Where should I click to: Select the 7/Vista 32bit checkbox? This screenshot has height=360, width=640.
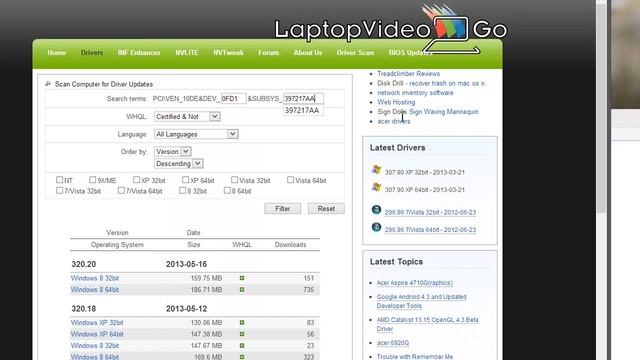[x=60, y=190]
